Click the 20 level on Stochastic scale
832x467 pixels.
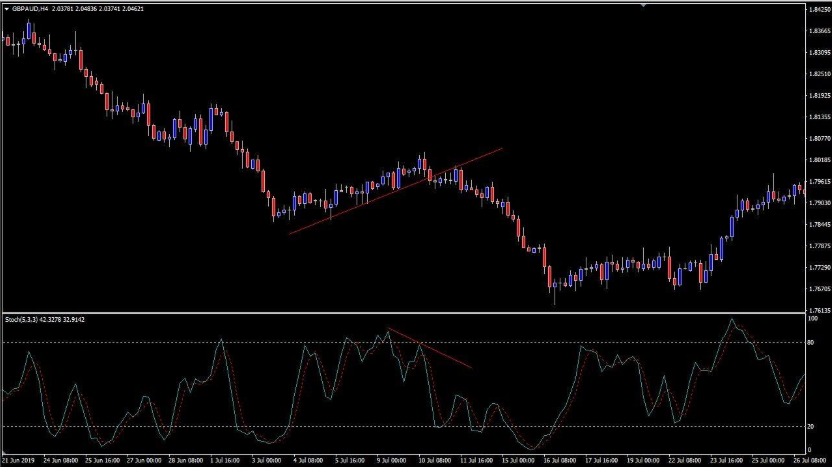[812, 427]
